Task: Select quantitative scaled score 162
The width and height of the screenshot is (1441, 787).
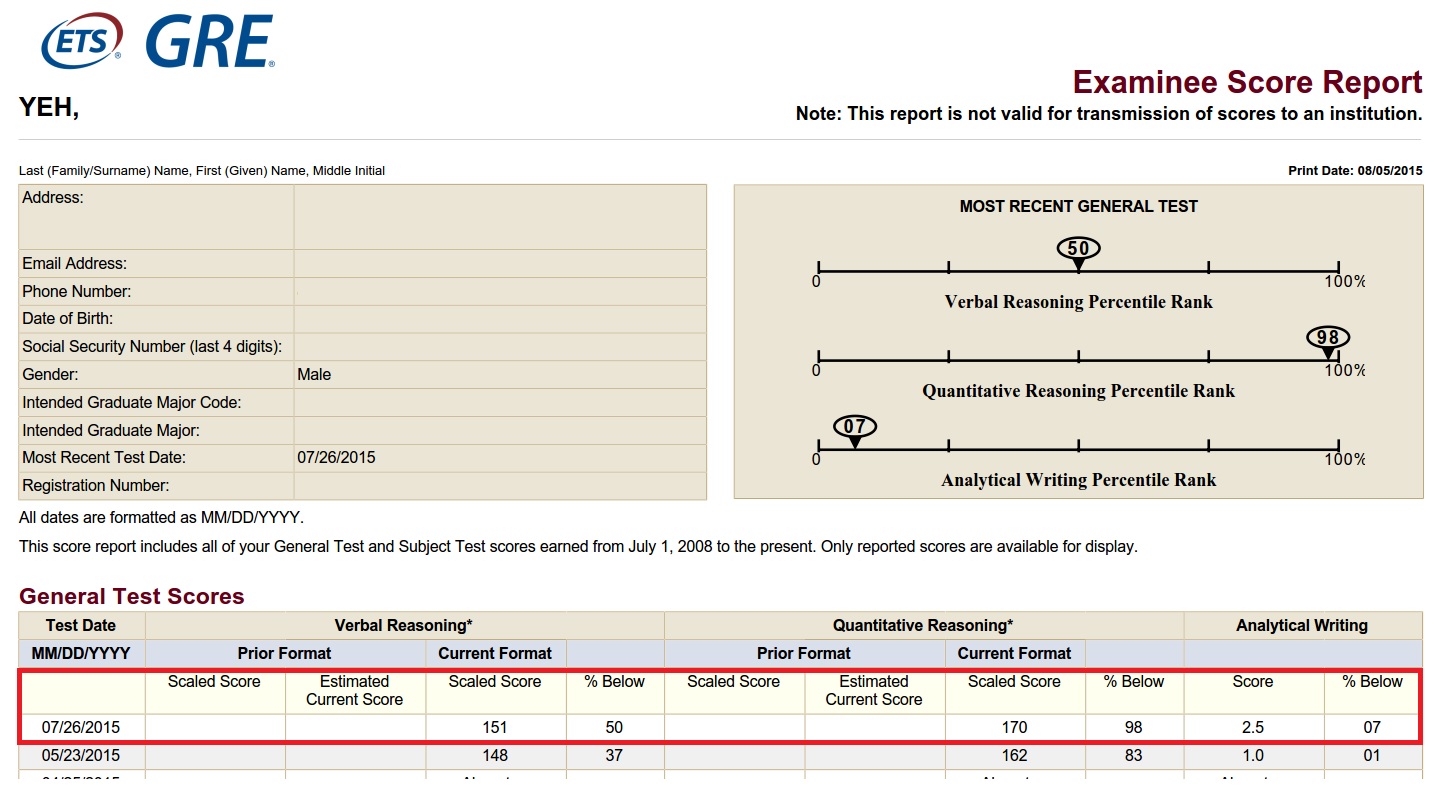Action: 1014,756
